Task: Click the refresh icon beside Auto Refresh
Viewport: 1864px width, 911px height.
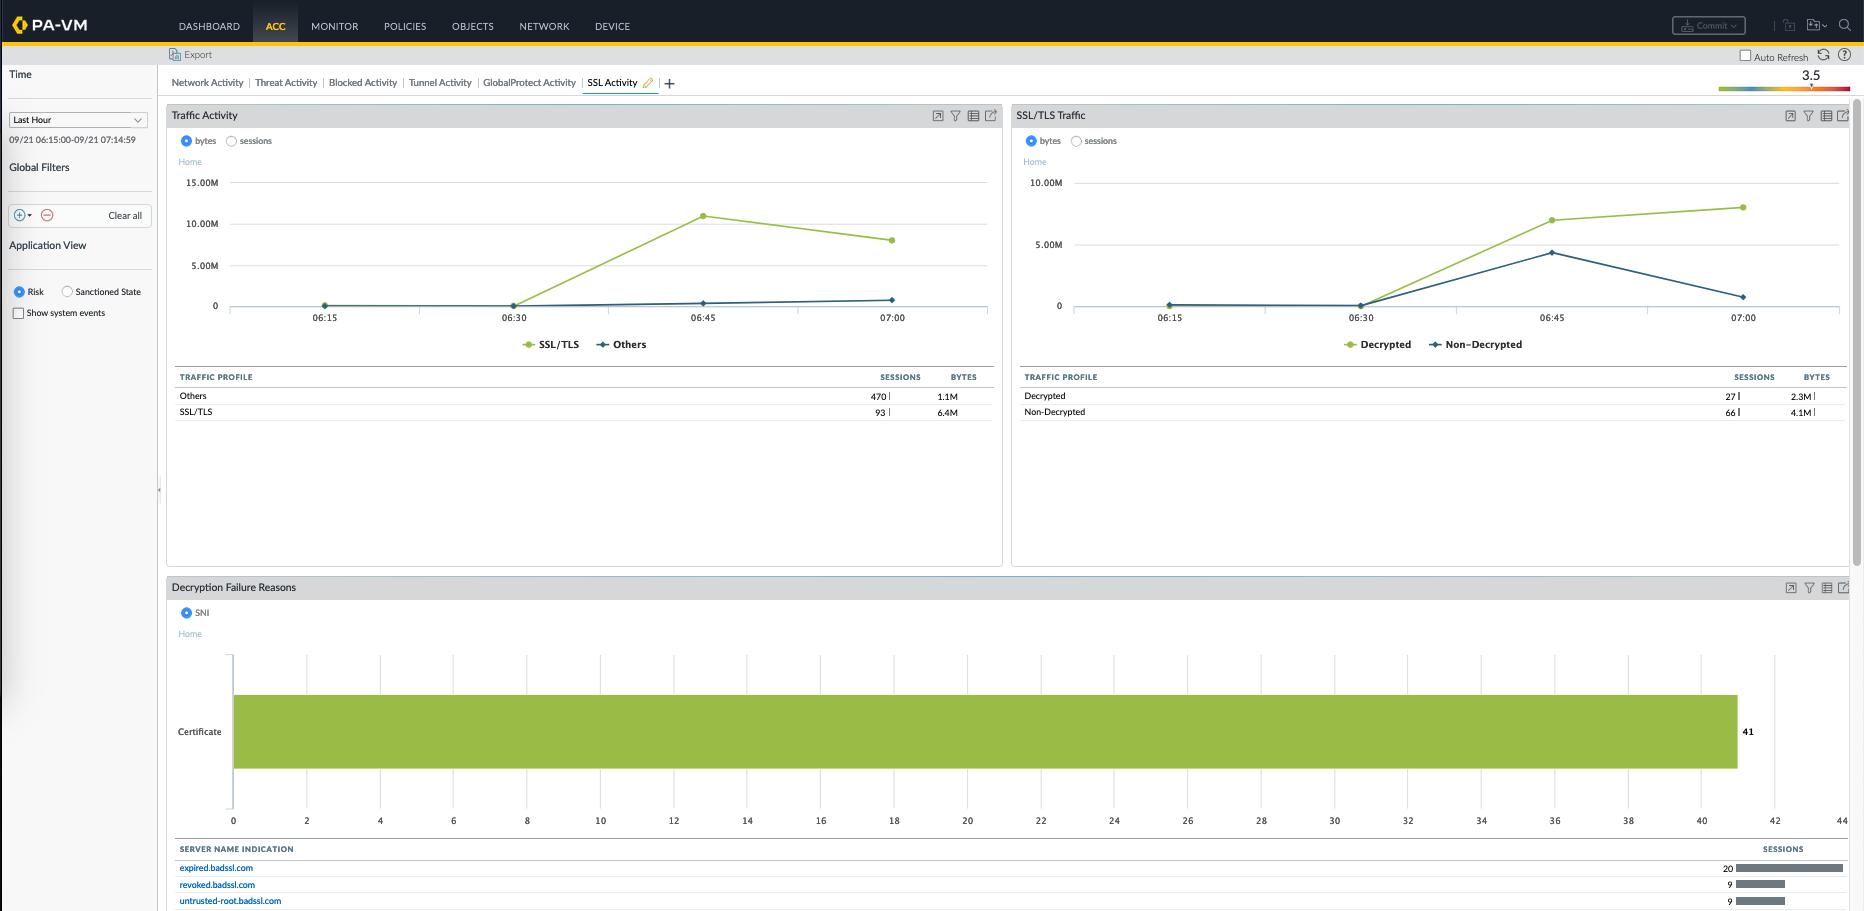Action: click(1823, 56)
